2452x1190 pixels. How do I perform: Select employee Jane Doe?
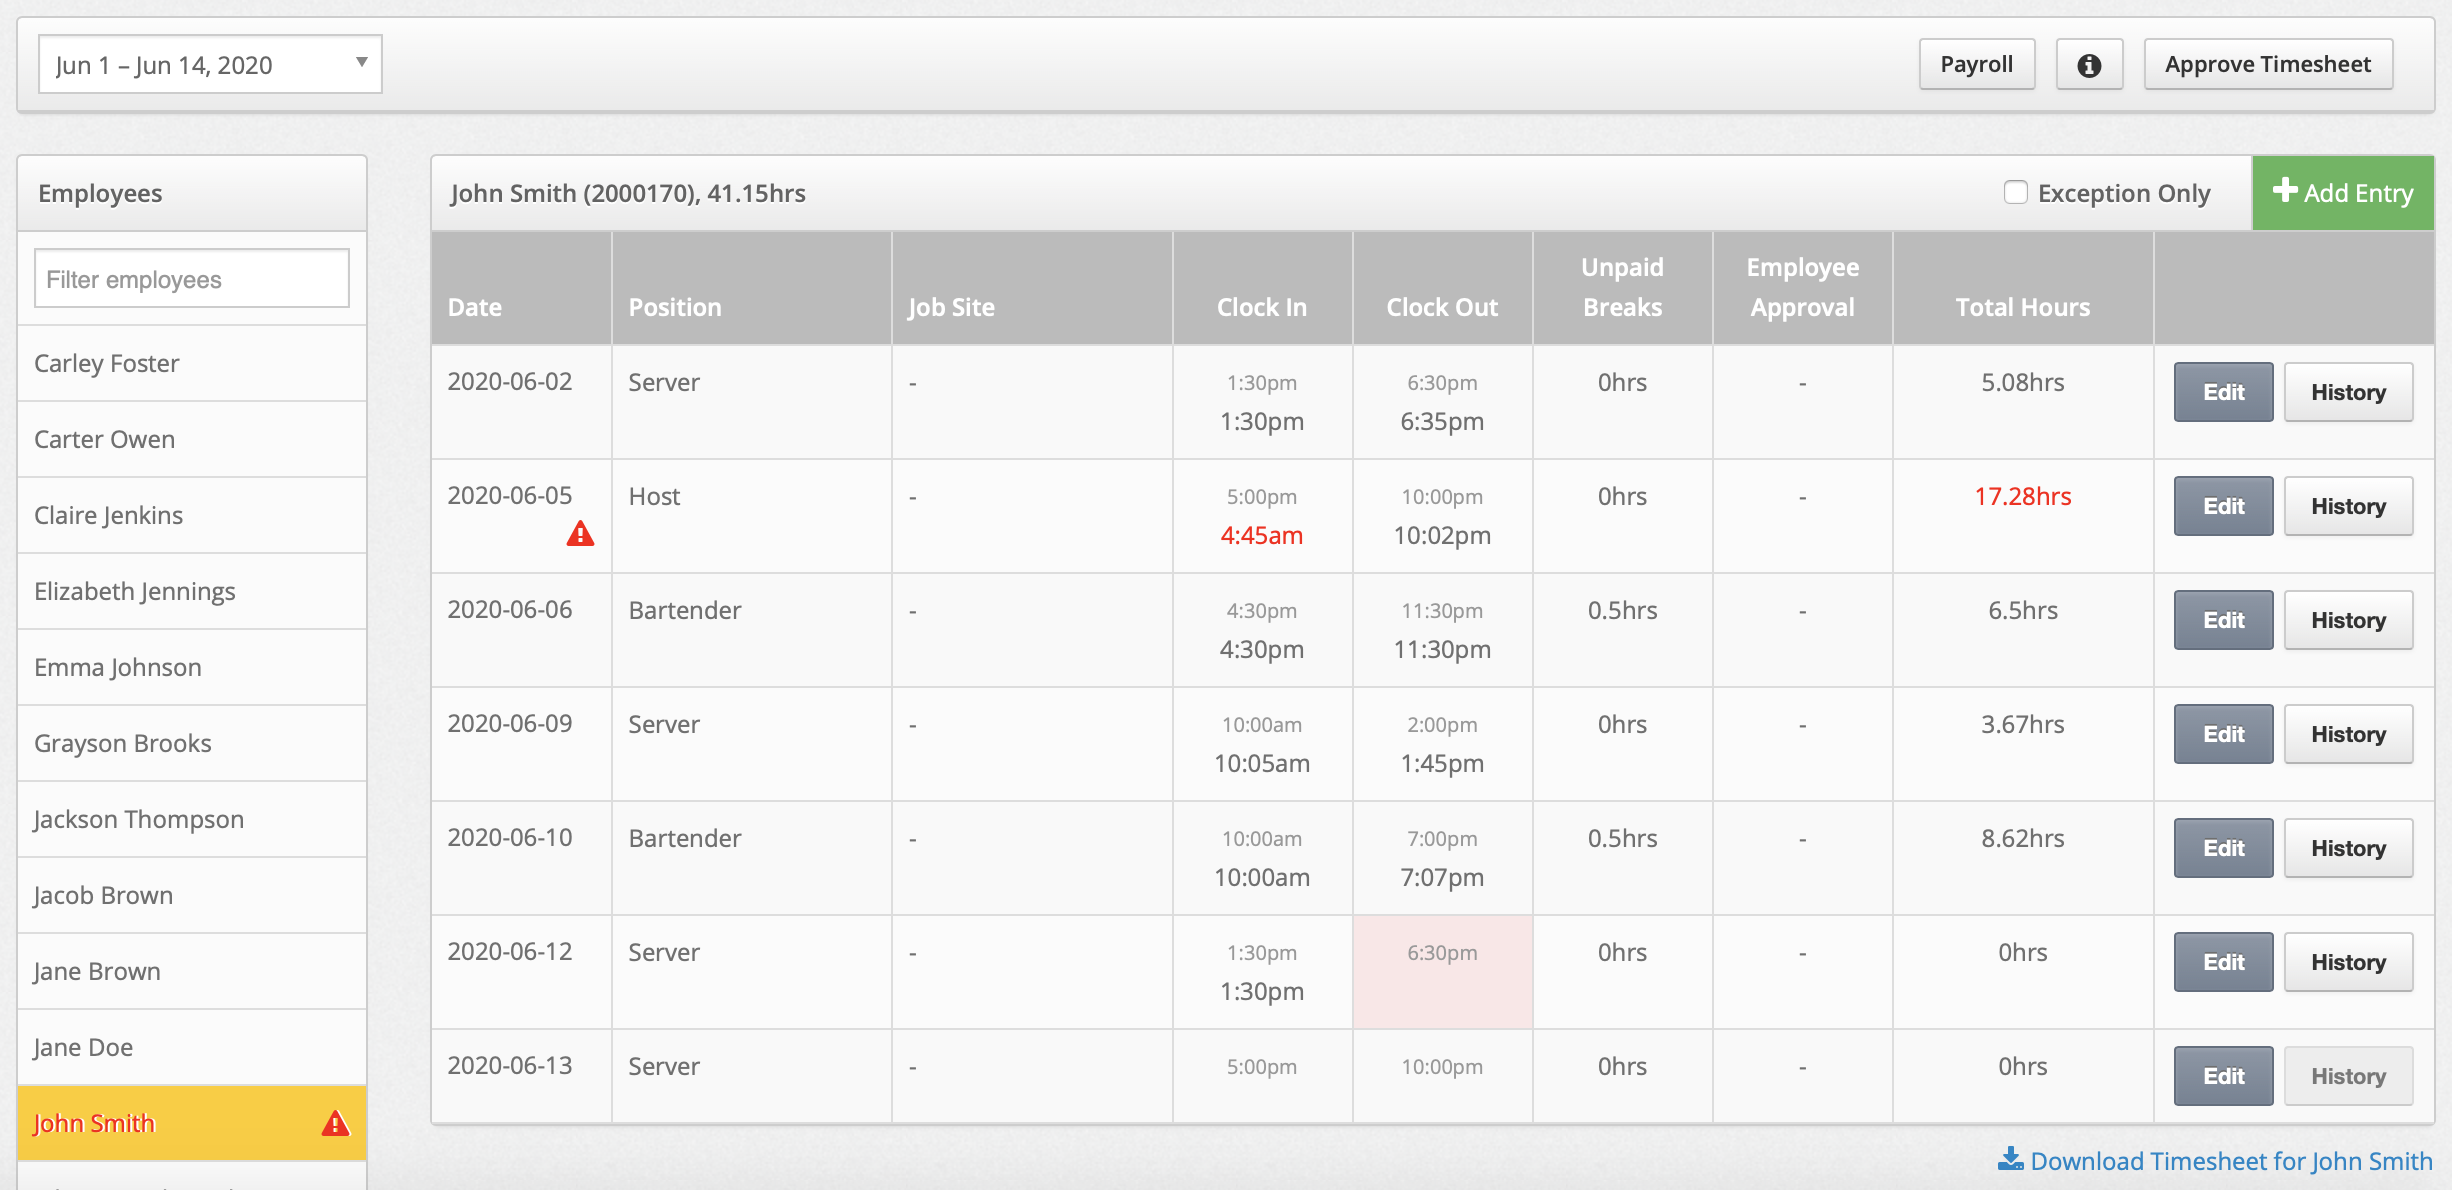pyautogui.click(x=192, y=1047)
